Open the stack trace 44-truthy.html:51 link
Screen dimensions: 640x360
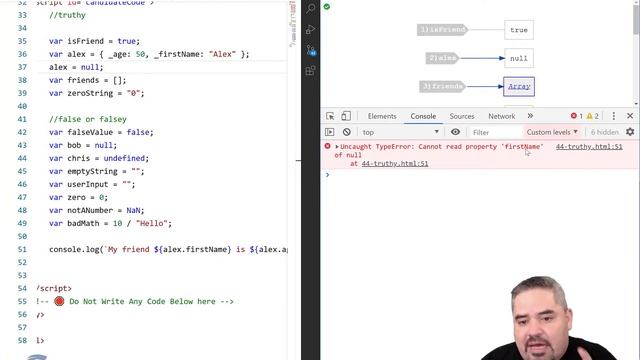coord(395,164)
